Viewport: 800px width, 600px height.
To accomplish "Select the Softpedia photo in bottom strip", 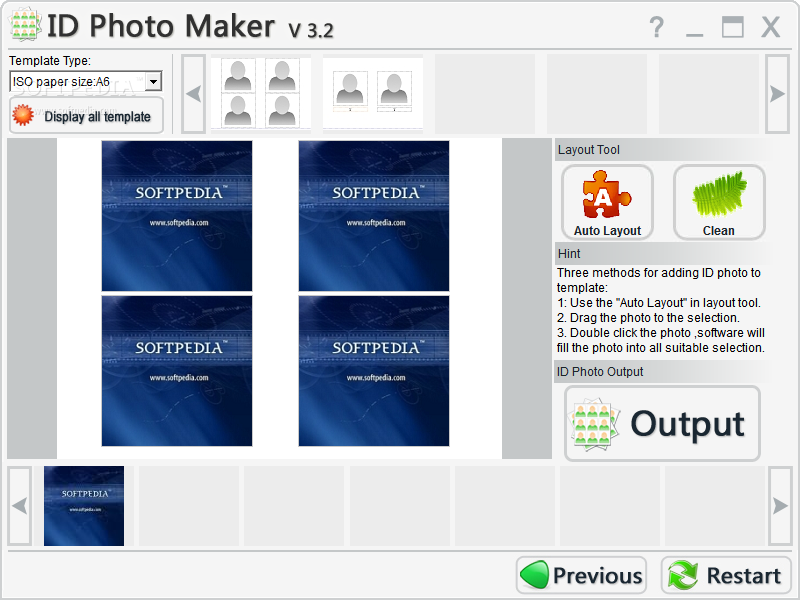I will (x=84, y=506).
